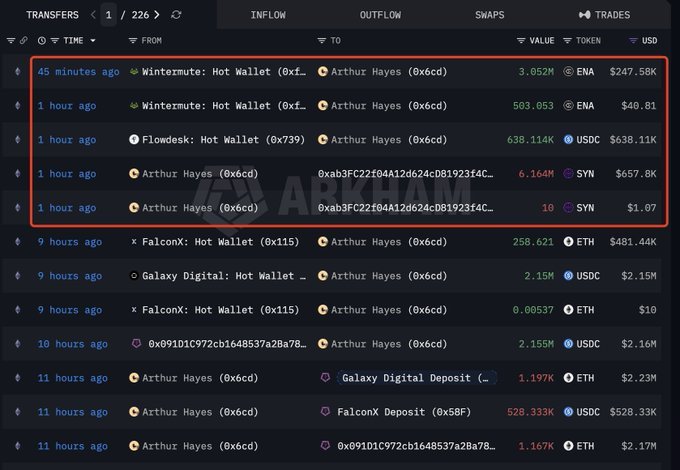Open Arthur Hayes sender in 1.197K ETH row

(x=200, y=378)
